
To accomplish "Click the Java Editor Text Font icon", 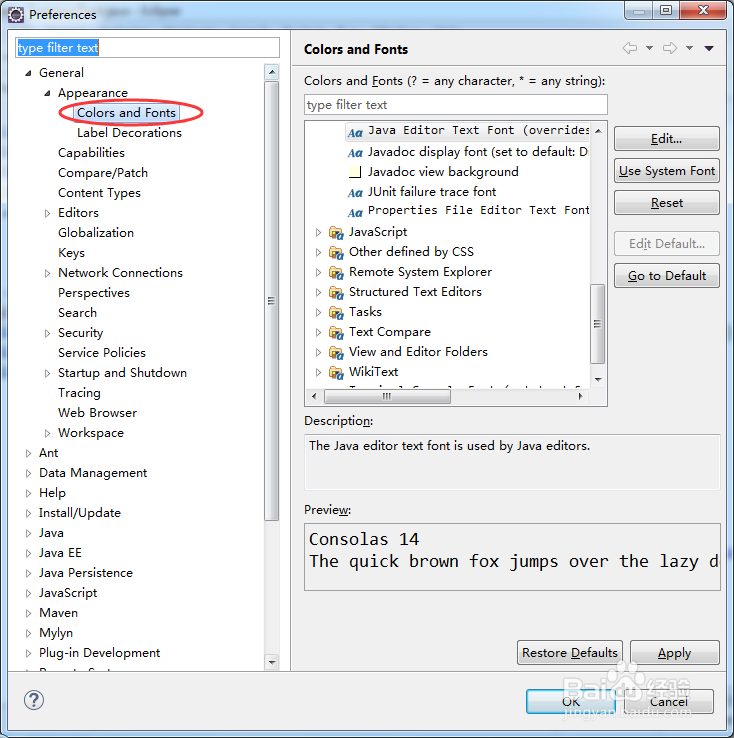I will click(355, 133).
